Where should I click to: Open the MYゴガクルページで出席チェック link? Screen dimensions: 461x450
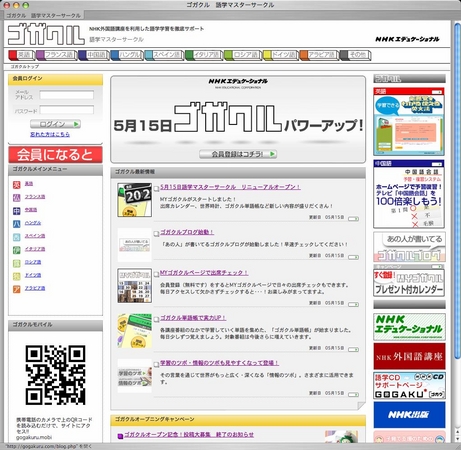coord(204,273)
